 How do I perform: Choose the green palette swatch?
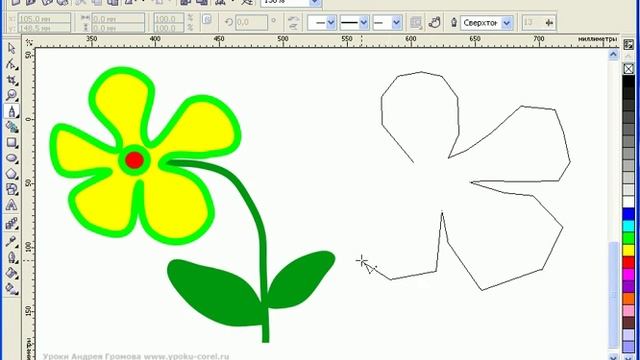tap(629, 238)
